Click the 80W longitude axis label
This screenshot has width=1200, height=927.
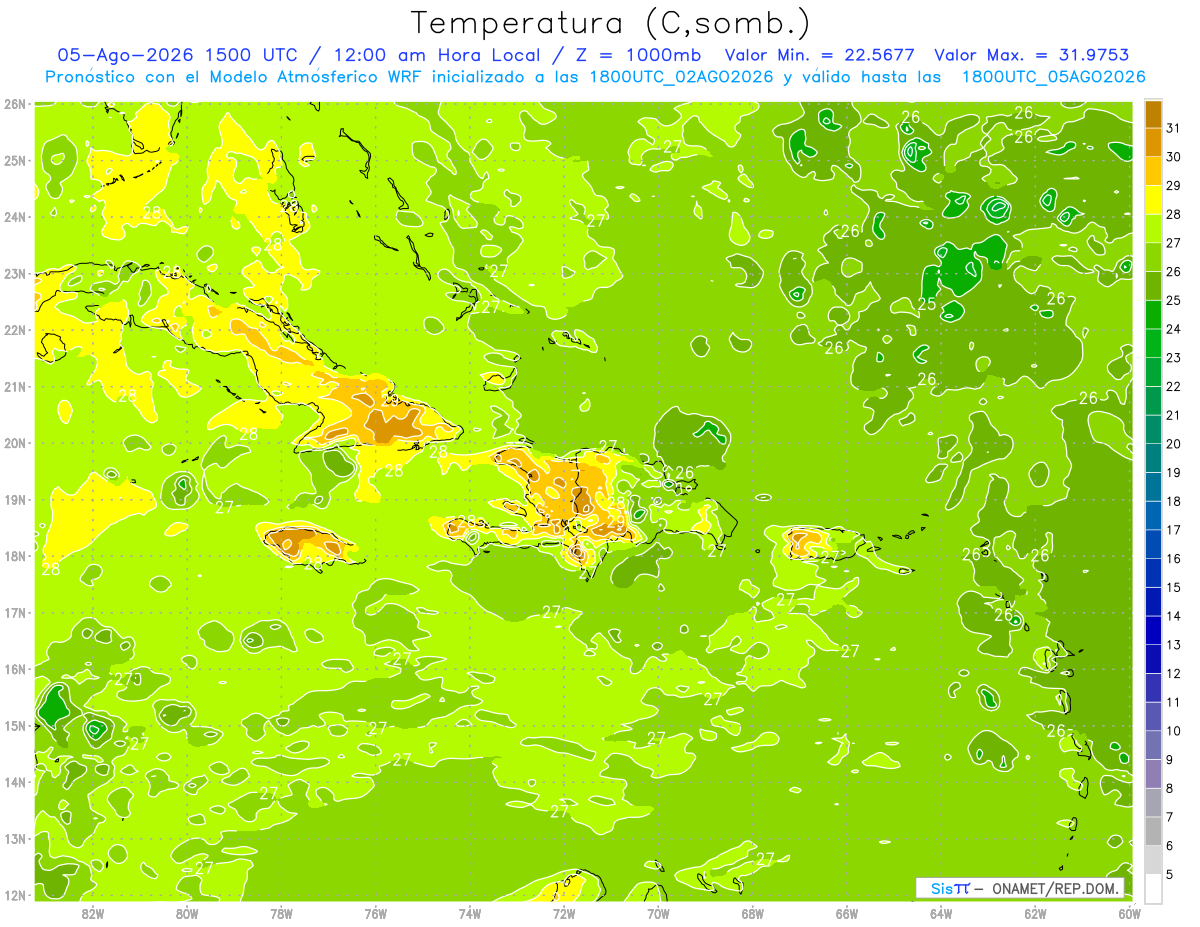pyautogui.click(x=187, y=914)
